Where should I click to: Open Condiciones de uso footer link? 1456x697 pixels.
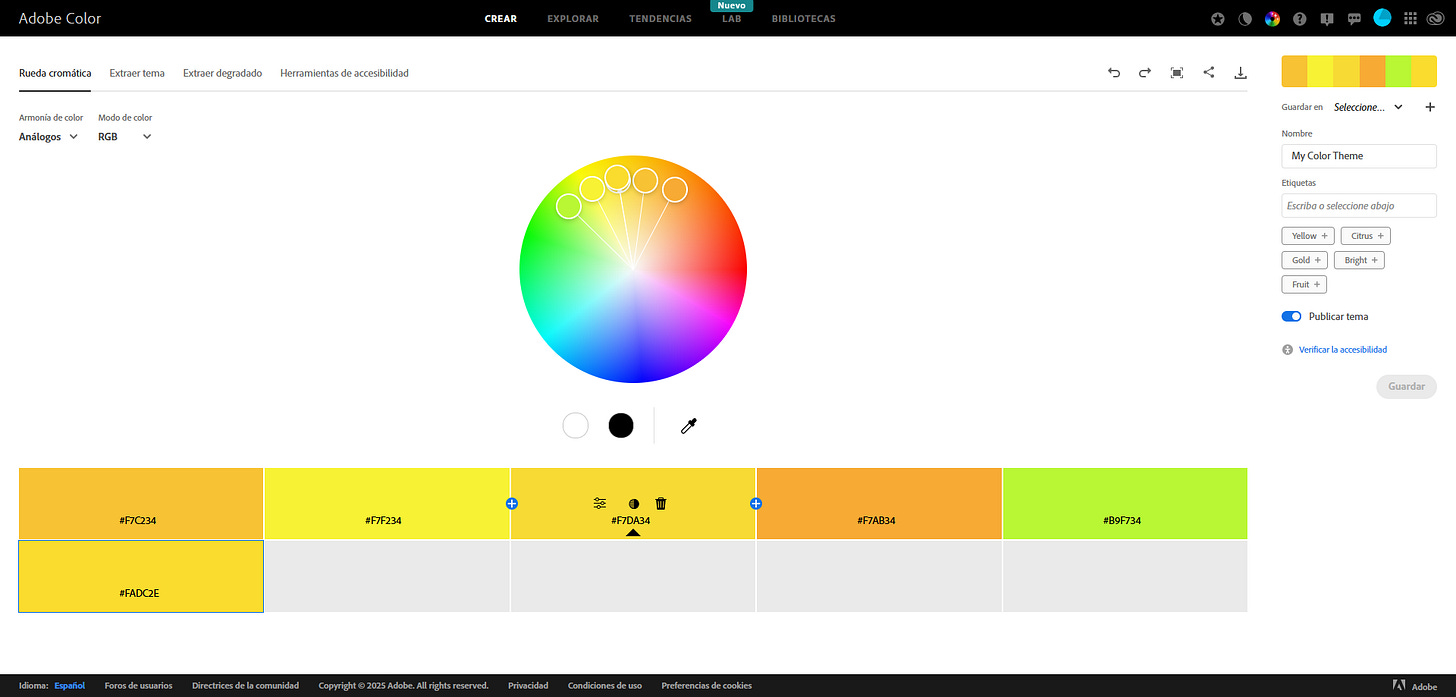click(605, 686)
